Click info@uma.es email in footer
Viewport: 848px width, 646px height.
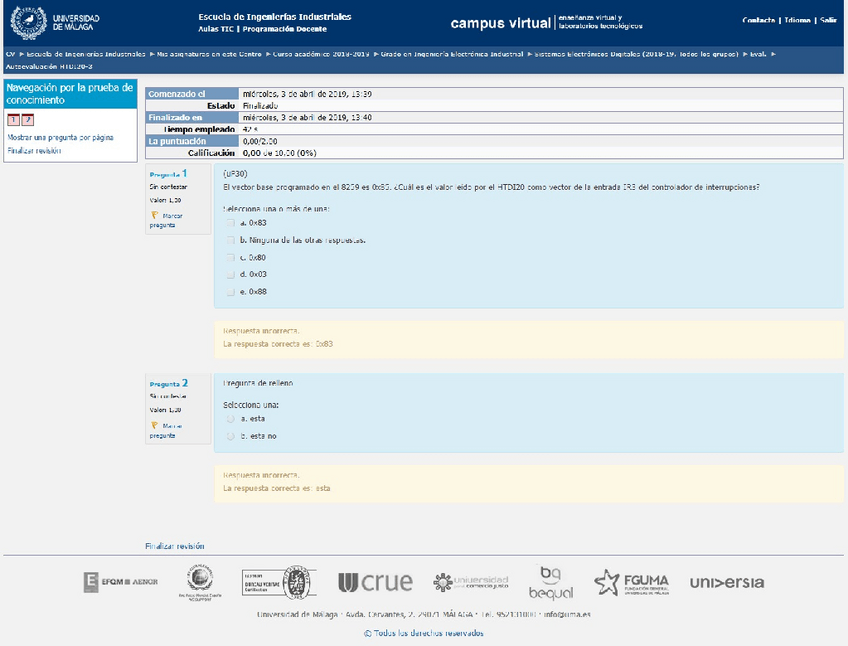567,615
